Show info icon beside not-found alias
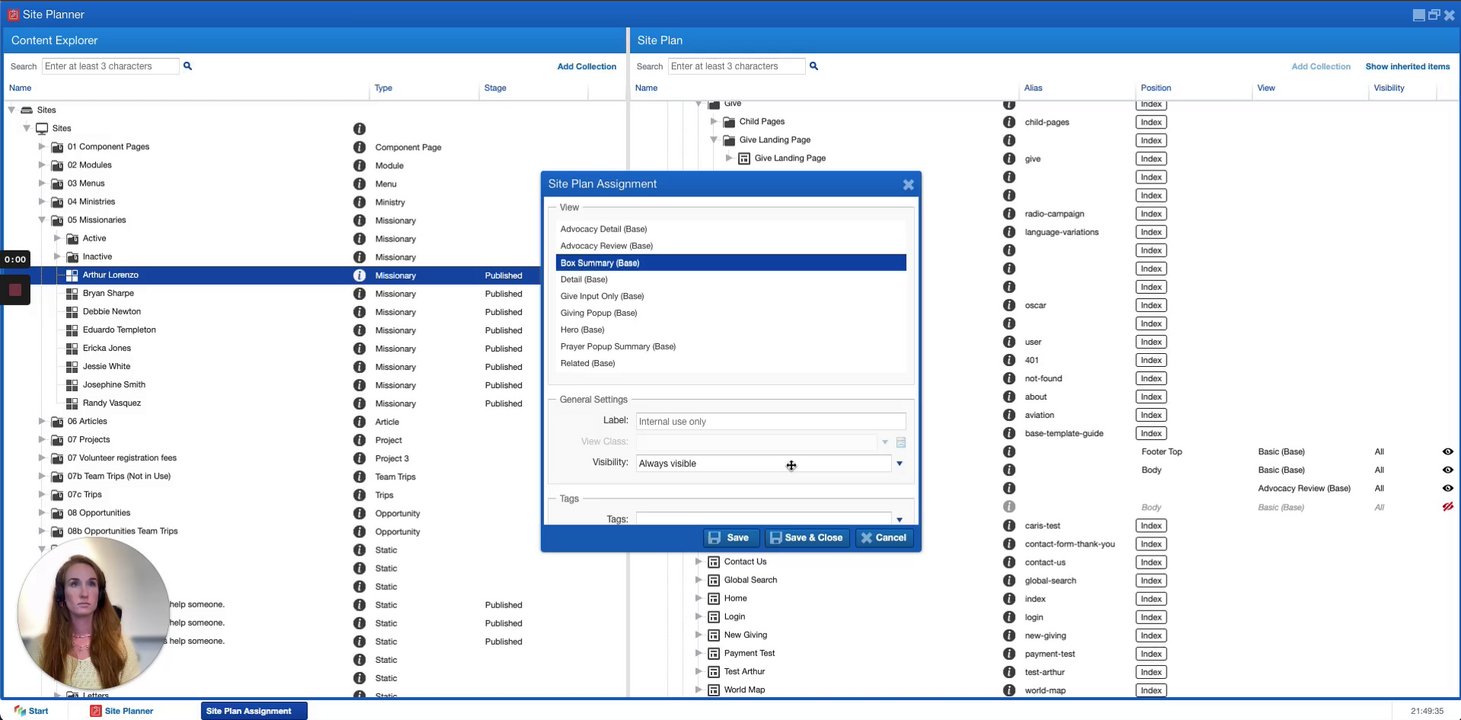Viewport: 1461px width, 720px height. [x=1009, y=378]
